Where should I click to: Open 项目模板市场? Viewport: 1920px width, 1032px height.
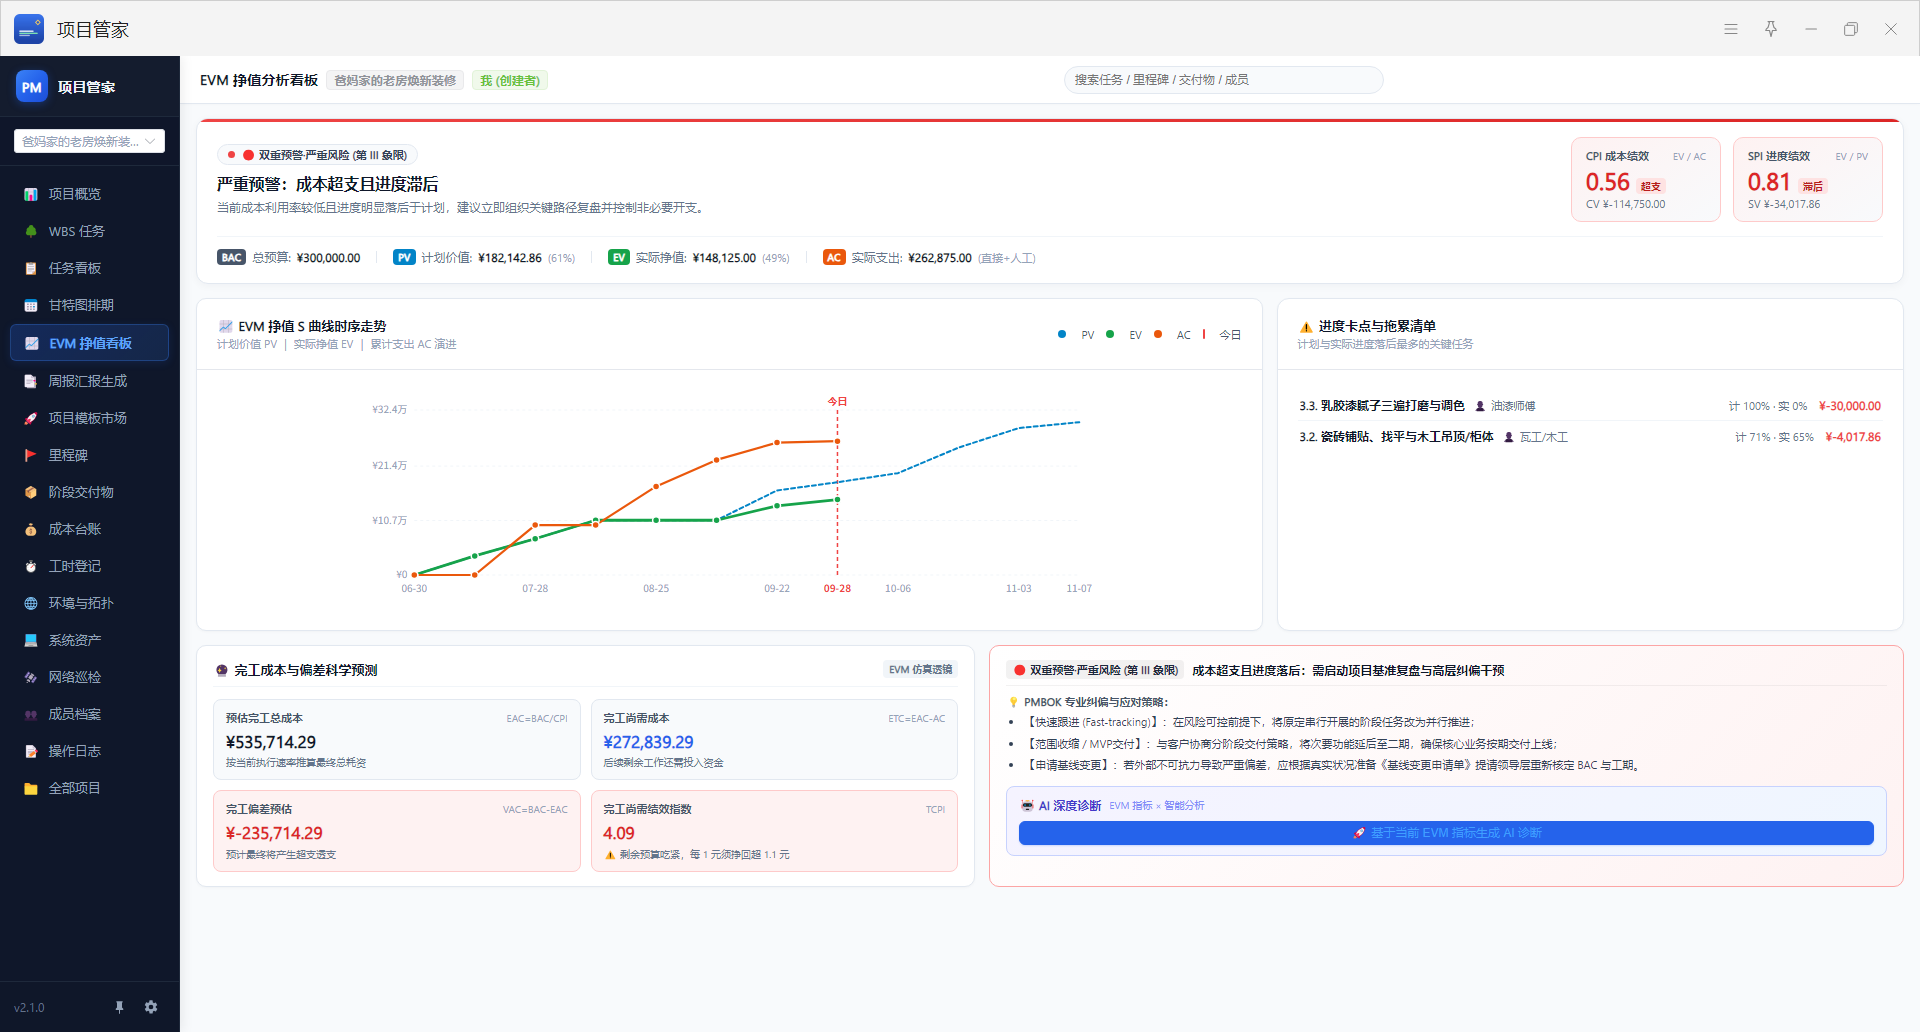pyautogui.click(x=89, y=418)
